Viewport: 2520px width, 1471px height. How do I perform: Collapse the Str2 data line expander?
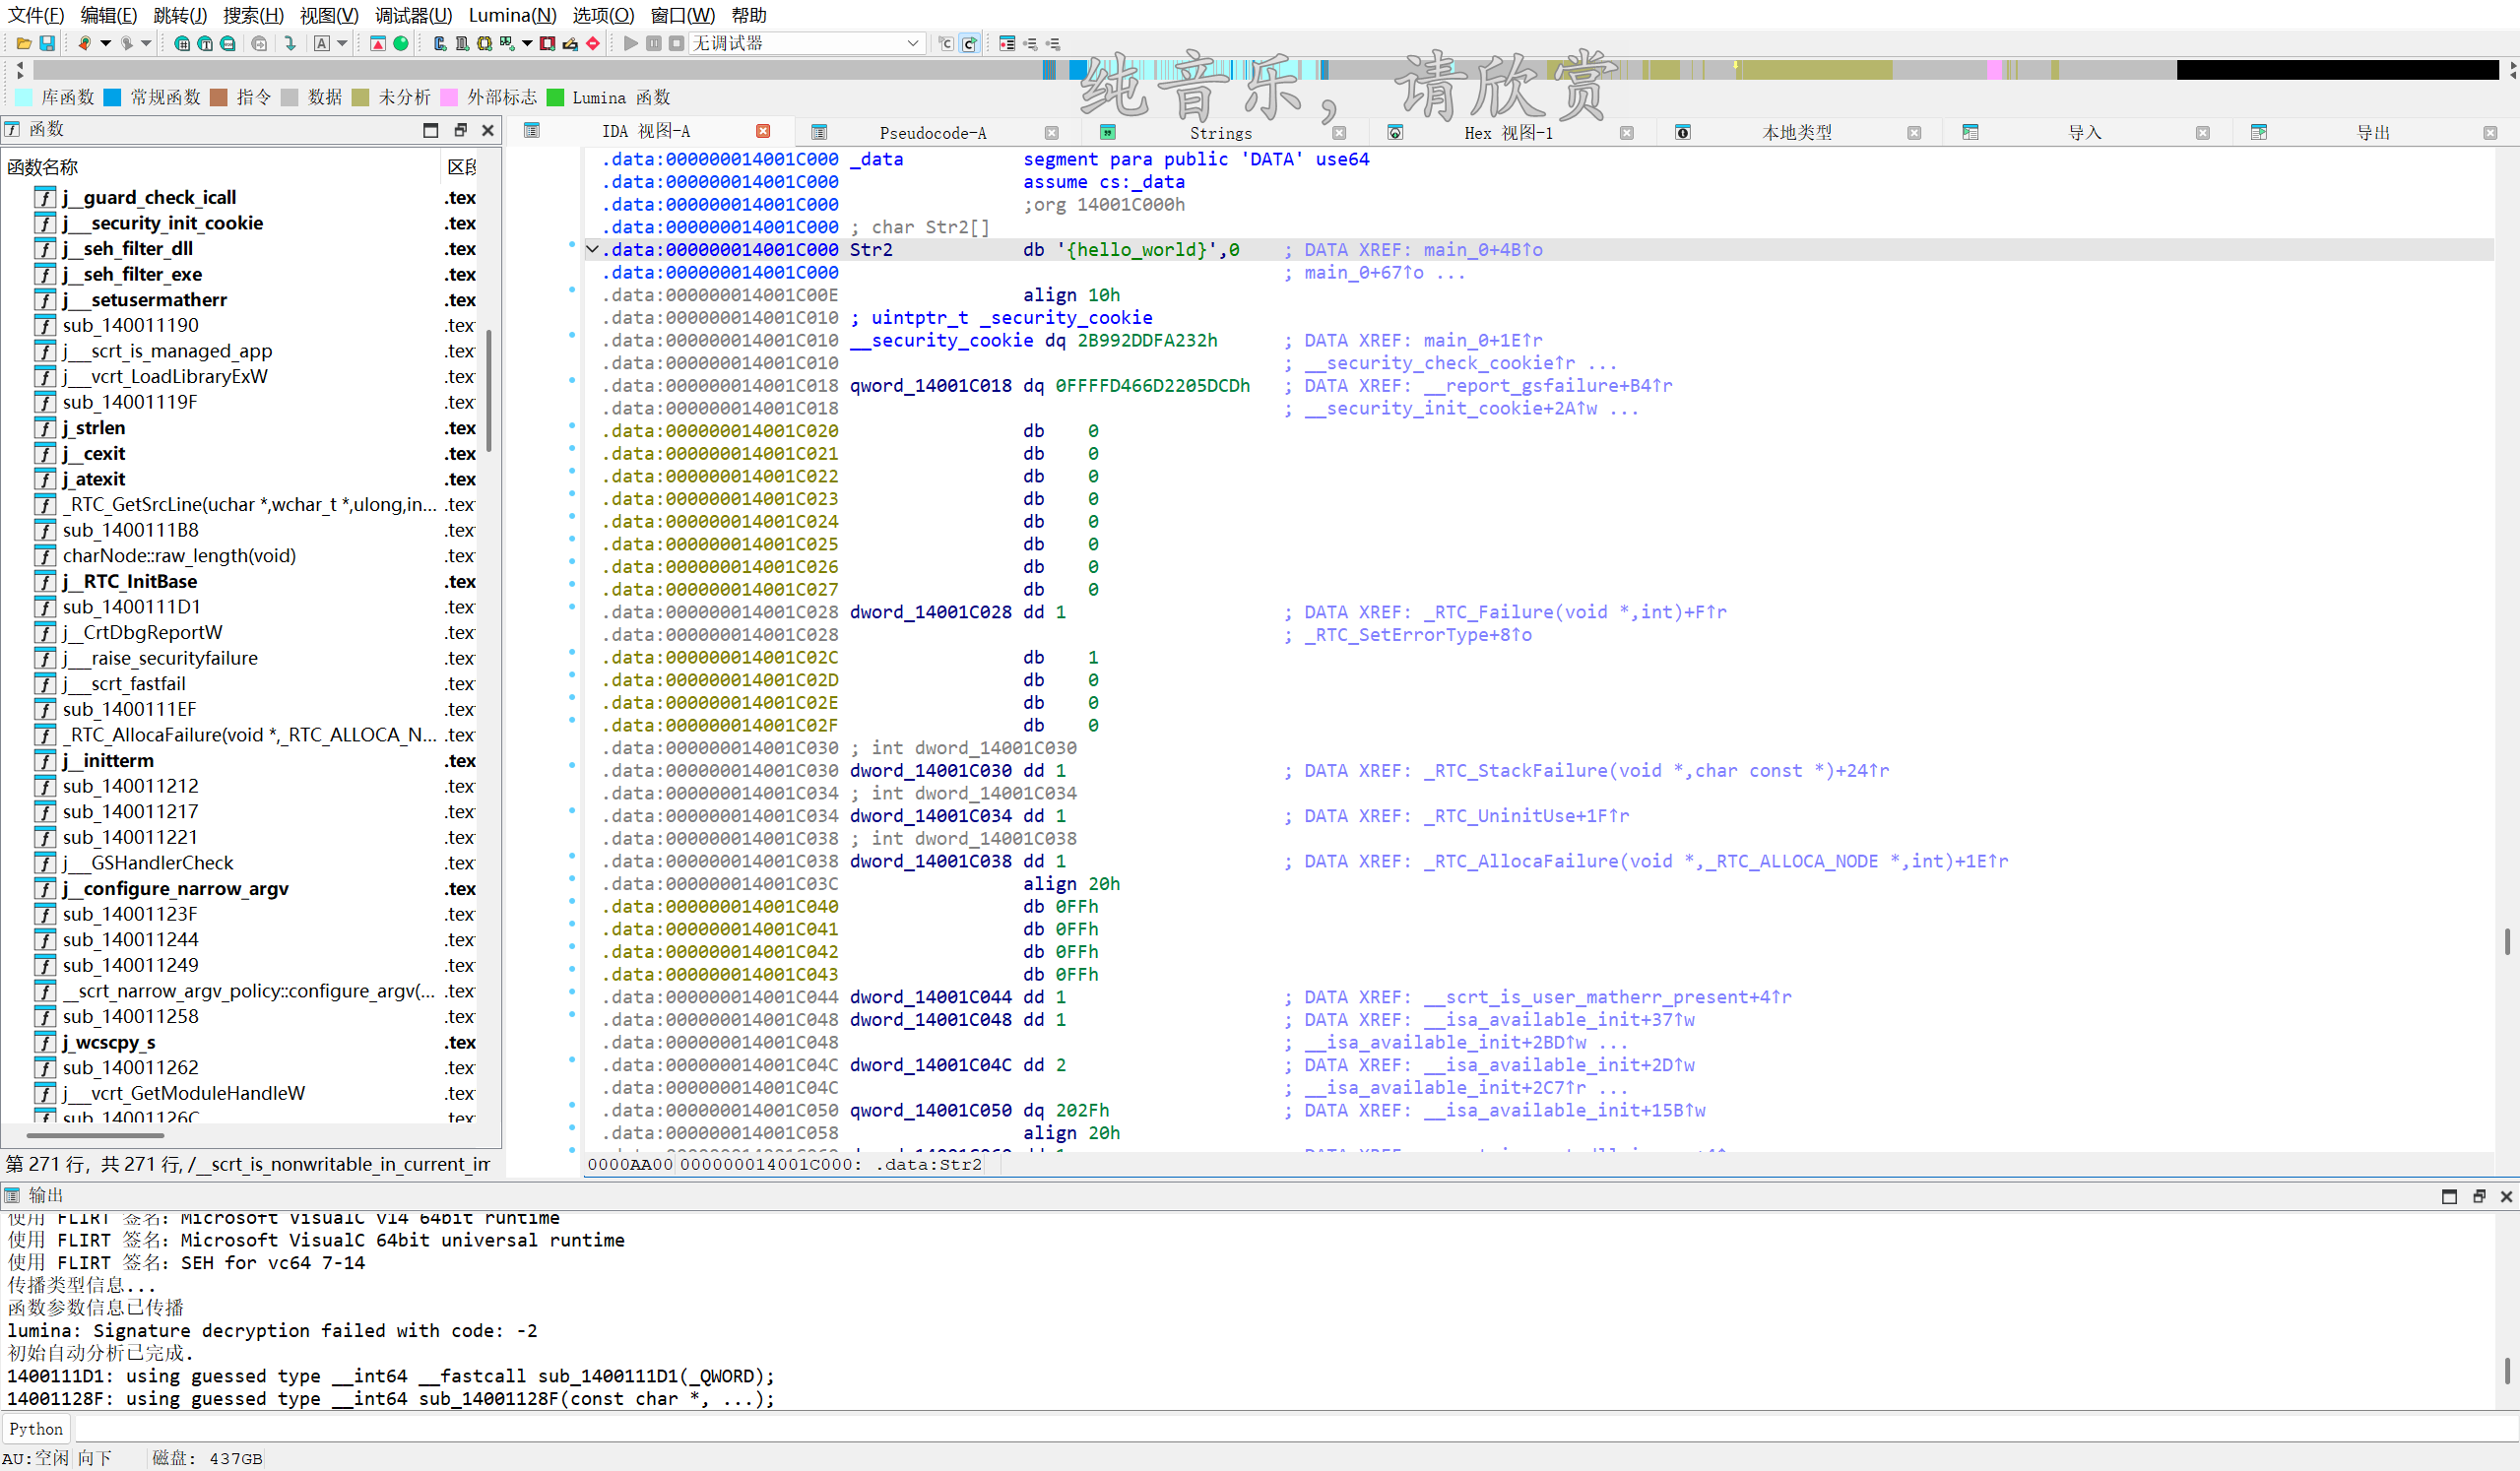tap(592, 250)
